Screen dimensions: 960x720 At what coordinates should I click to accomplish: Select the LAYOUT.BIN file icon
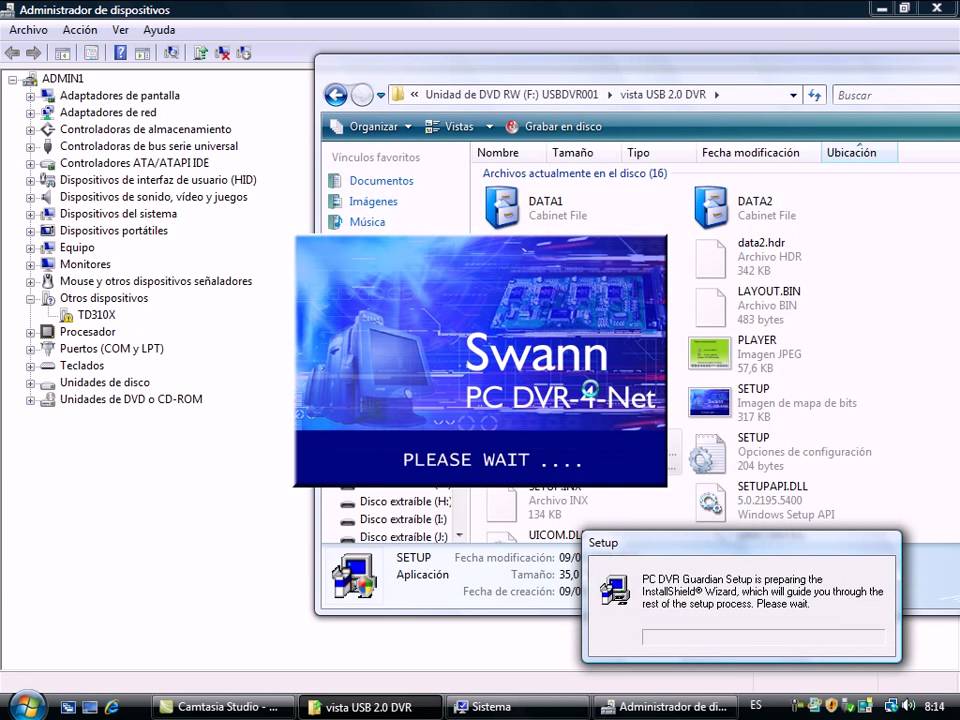(710, 306)
